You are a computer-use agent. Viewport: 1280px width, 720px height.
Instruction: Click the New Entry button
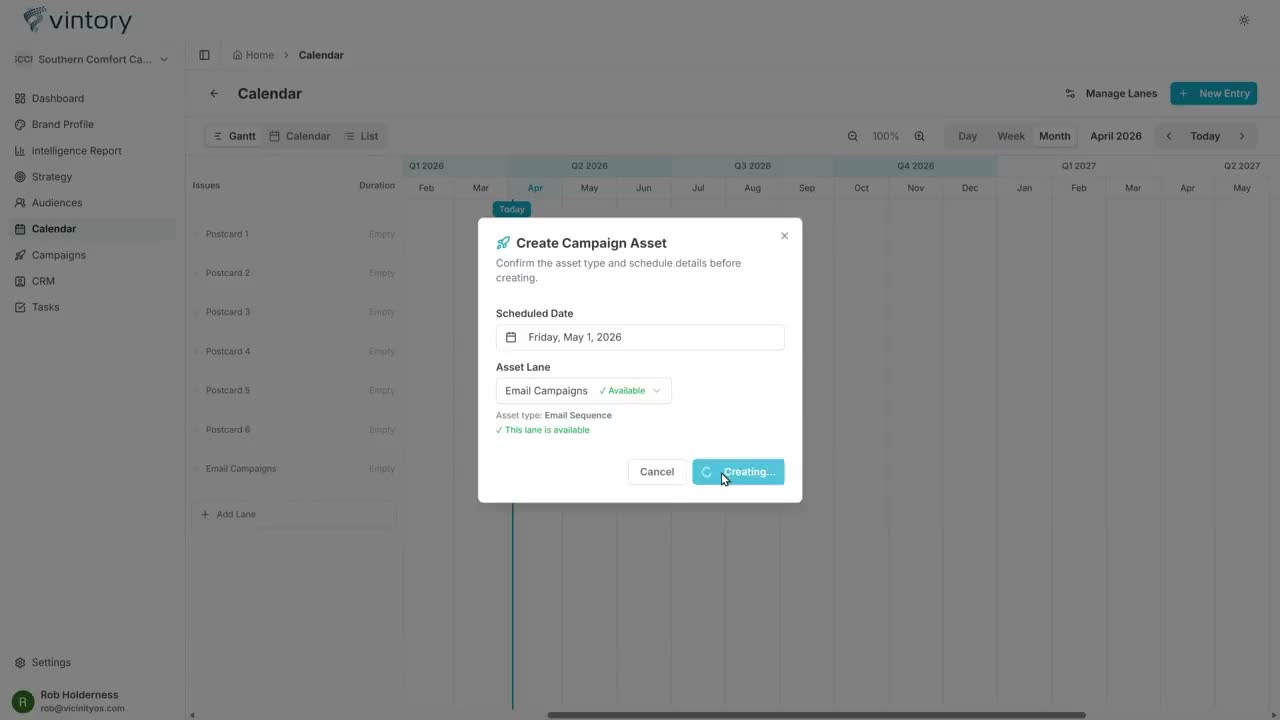click(x=1214, y=94)
